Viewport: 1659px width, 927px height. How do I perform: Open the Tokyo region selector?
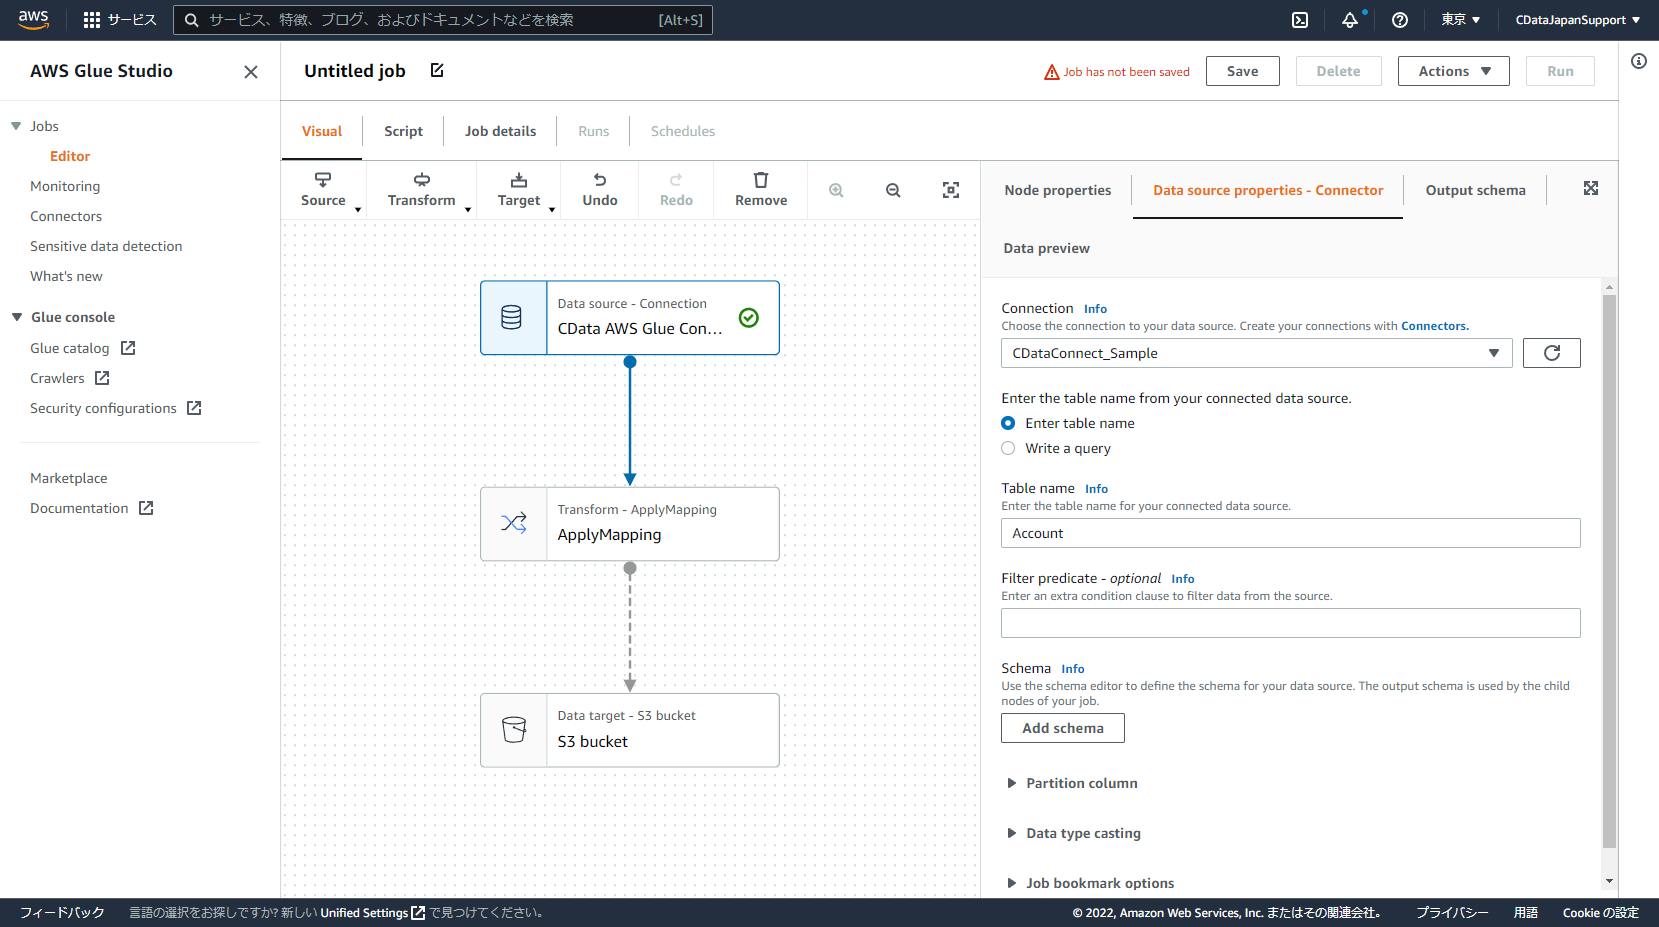(1460, 20)
